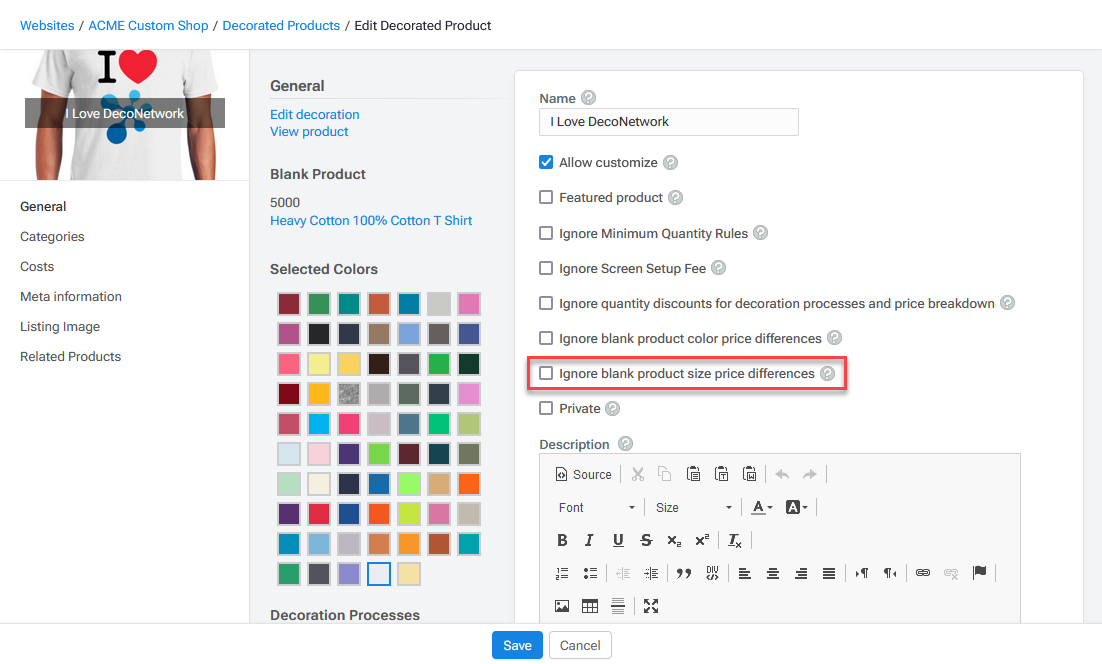This screenshot has height=664, width=1102.
Task: Open the font Size dropdown
Action: [693, 507]
